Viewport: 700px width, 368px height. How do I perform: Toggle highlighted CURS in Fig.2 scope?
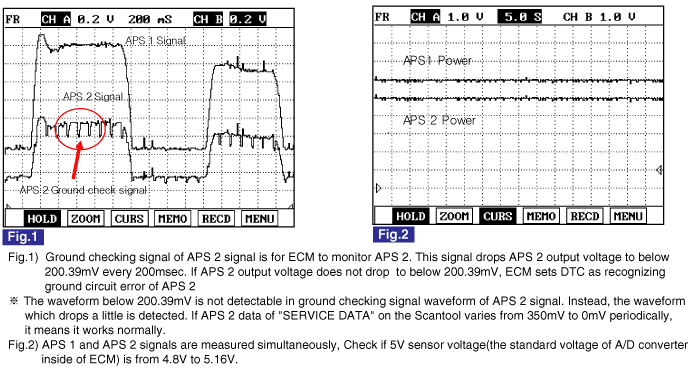coord(498,216)
